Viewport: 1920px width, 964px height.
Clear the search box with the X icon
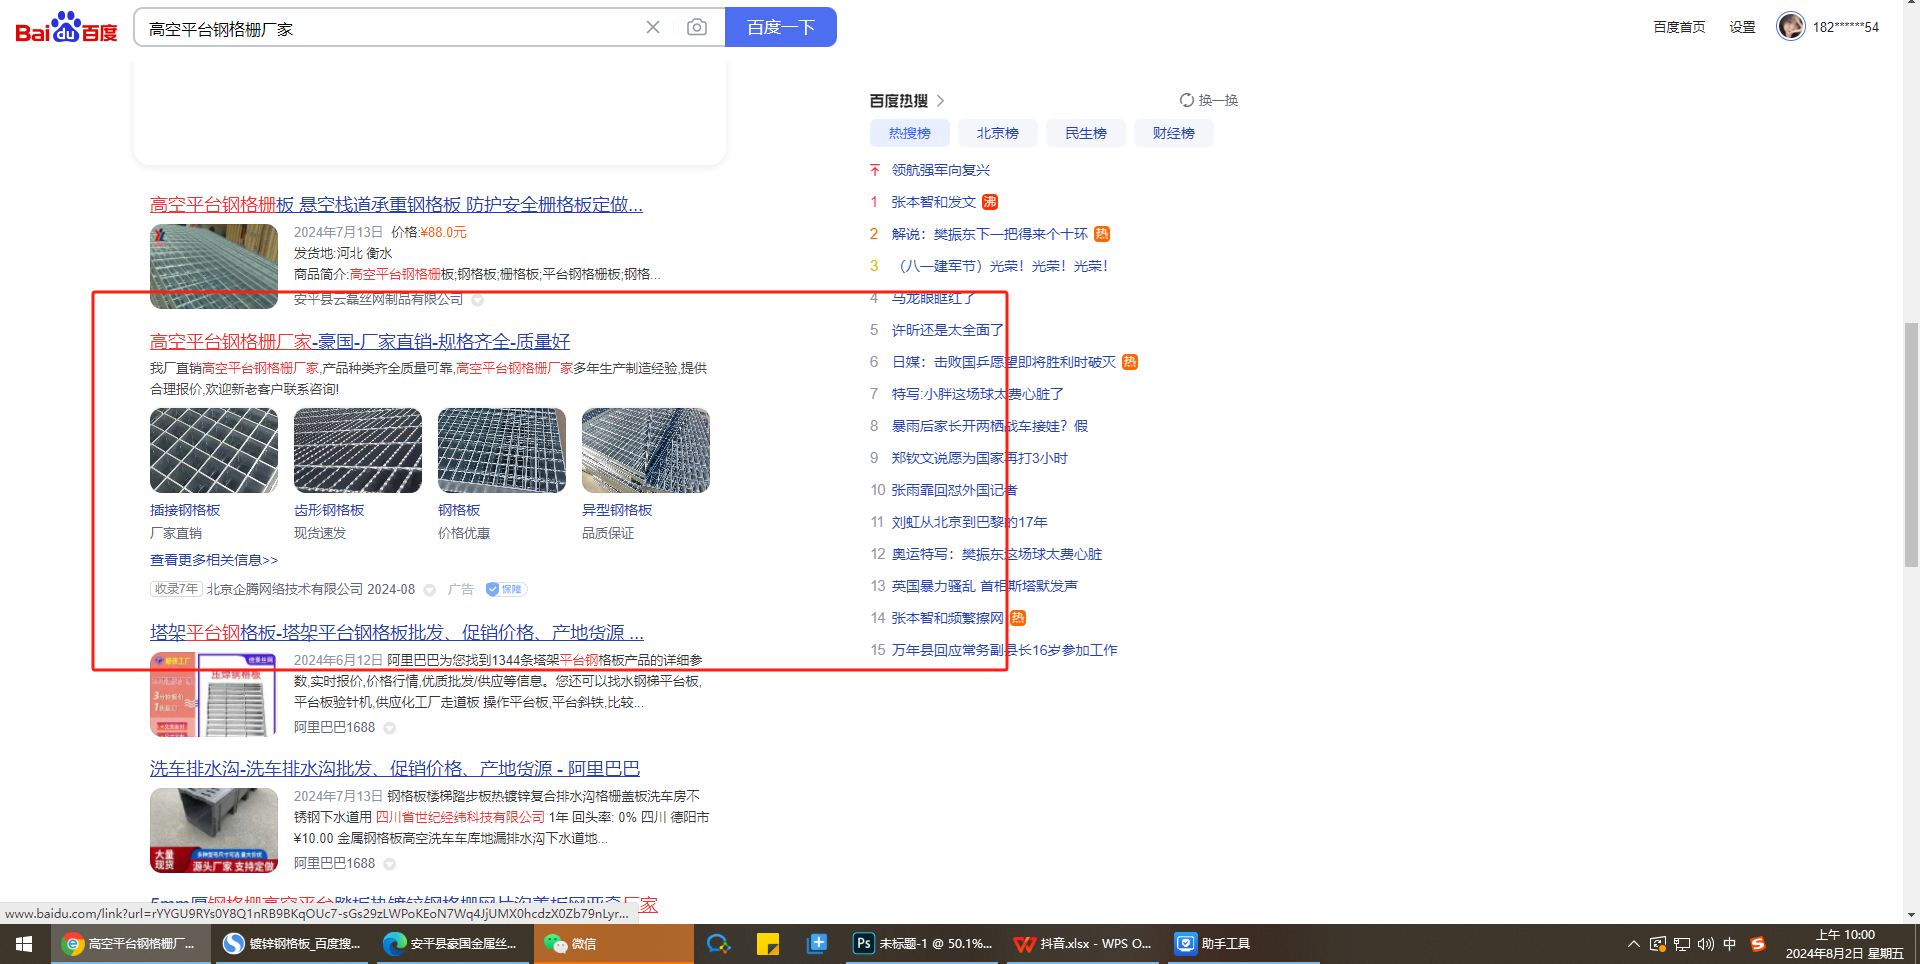(653, 27)
